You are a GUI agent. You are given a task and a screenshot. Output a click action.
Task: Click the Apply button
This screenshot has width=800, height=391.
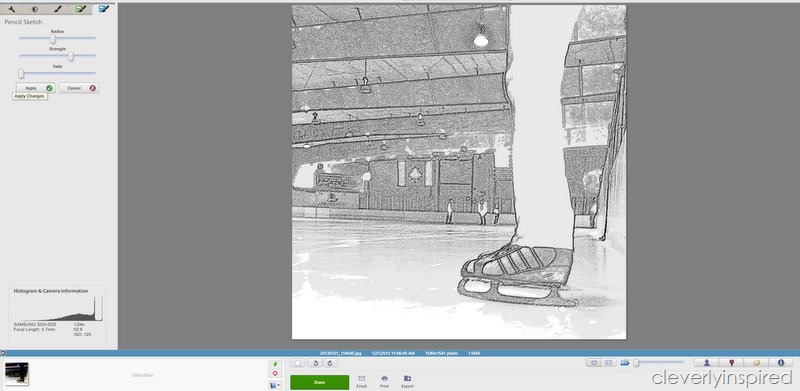tap(35, 88)
